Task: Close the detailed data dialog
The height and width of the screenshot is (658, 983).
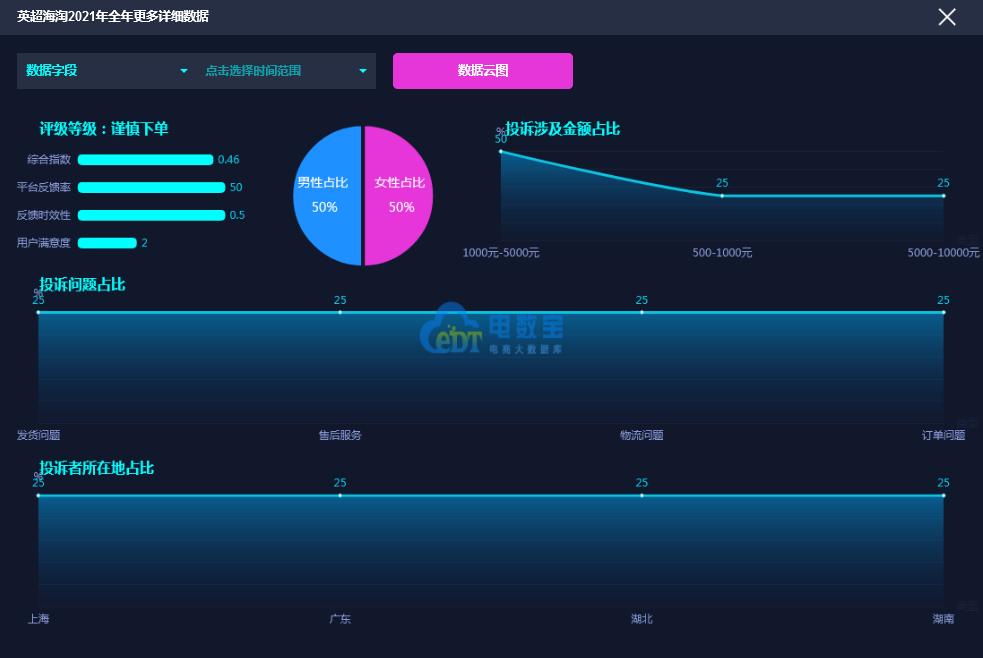Action: (947, 17)
